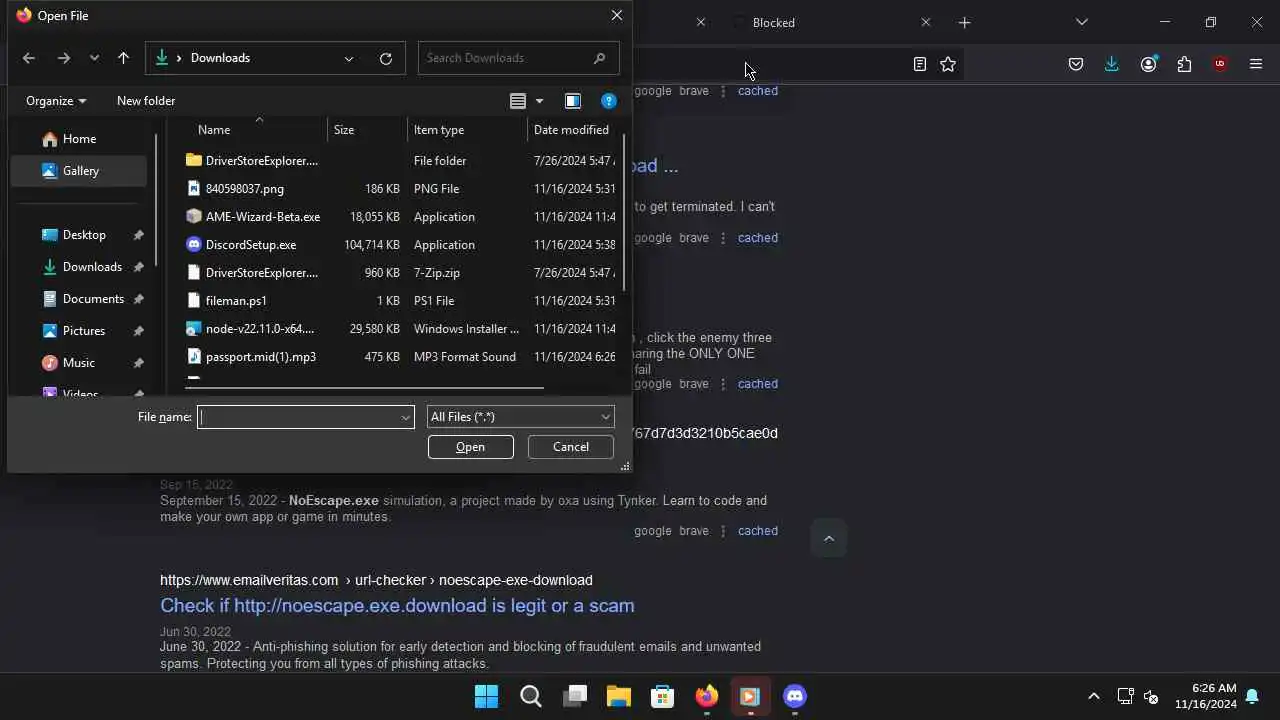The height and width of the screenshot is (720, 1280).
Task: Open uBlock Origin extension icon
Action: click(x=1220, y=64)
